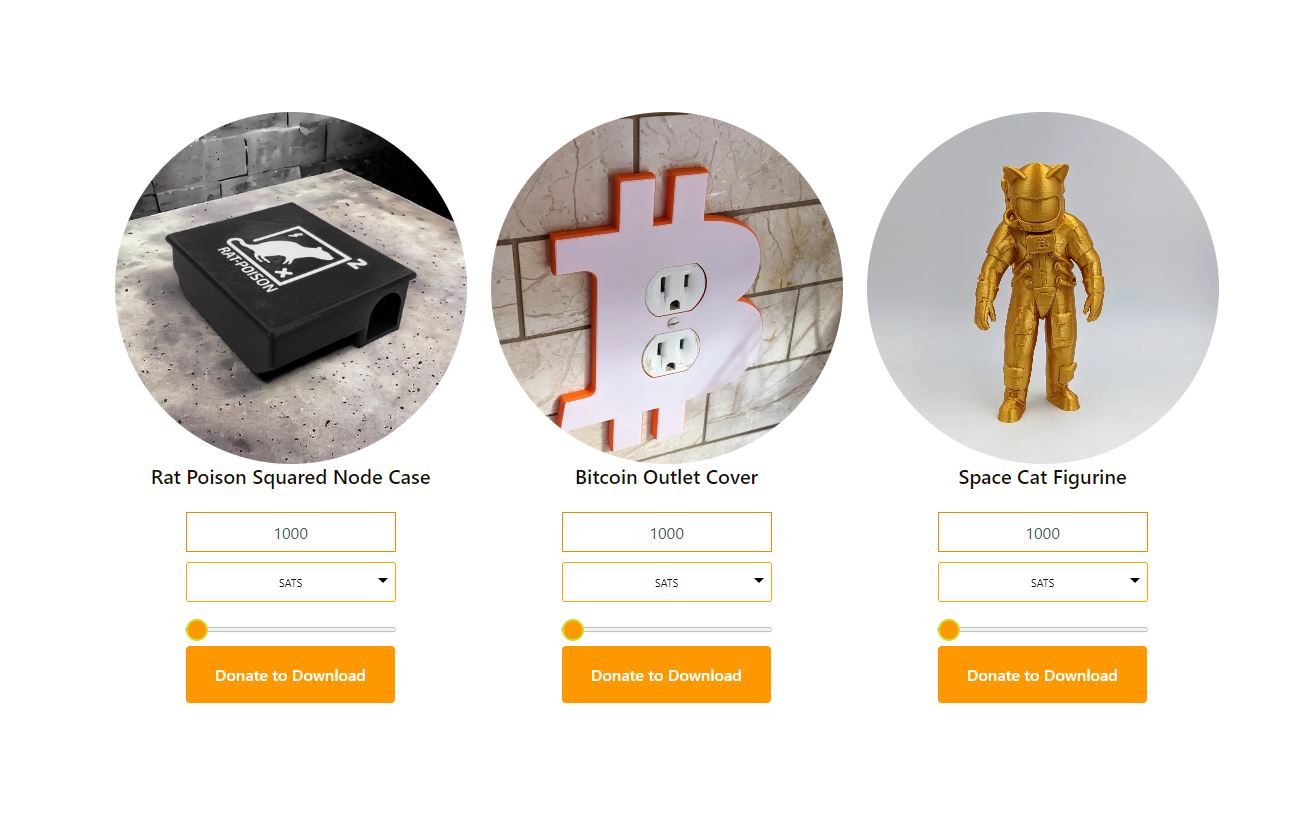Viewport: 1312px width, 815px height.
Task: Focus the amount field under Space Cat Figurine
Action: [1043, 532]
